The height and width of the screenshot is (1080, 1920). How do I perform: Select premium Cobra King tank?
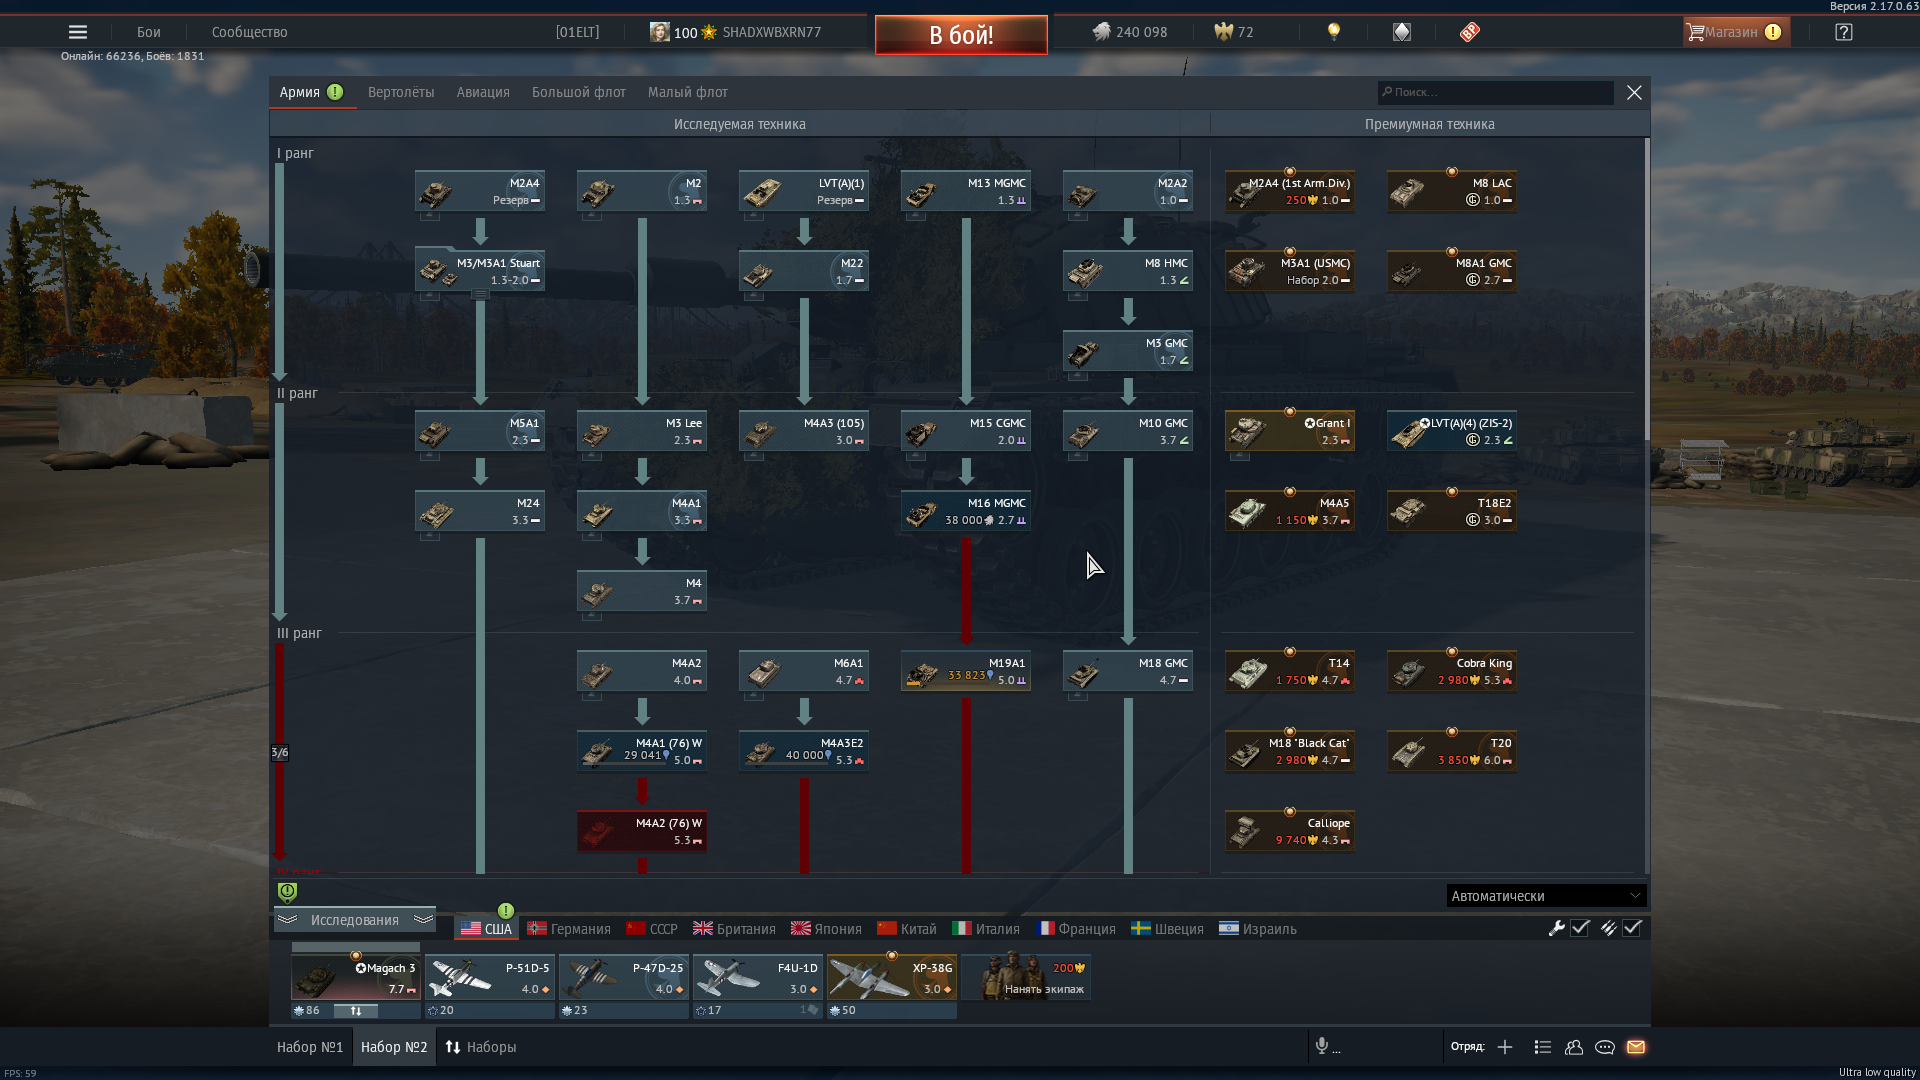pyautogui.click(x=1452, y=671)
